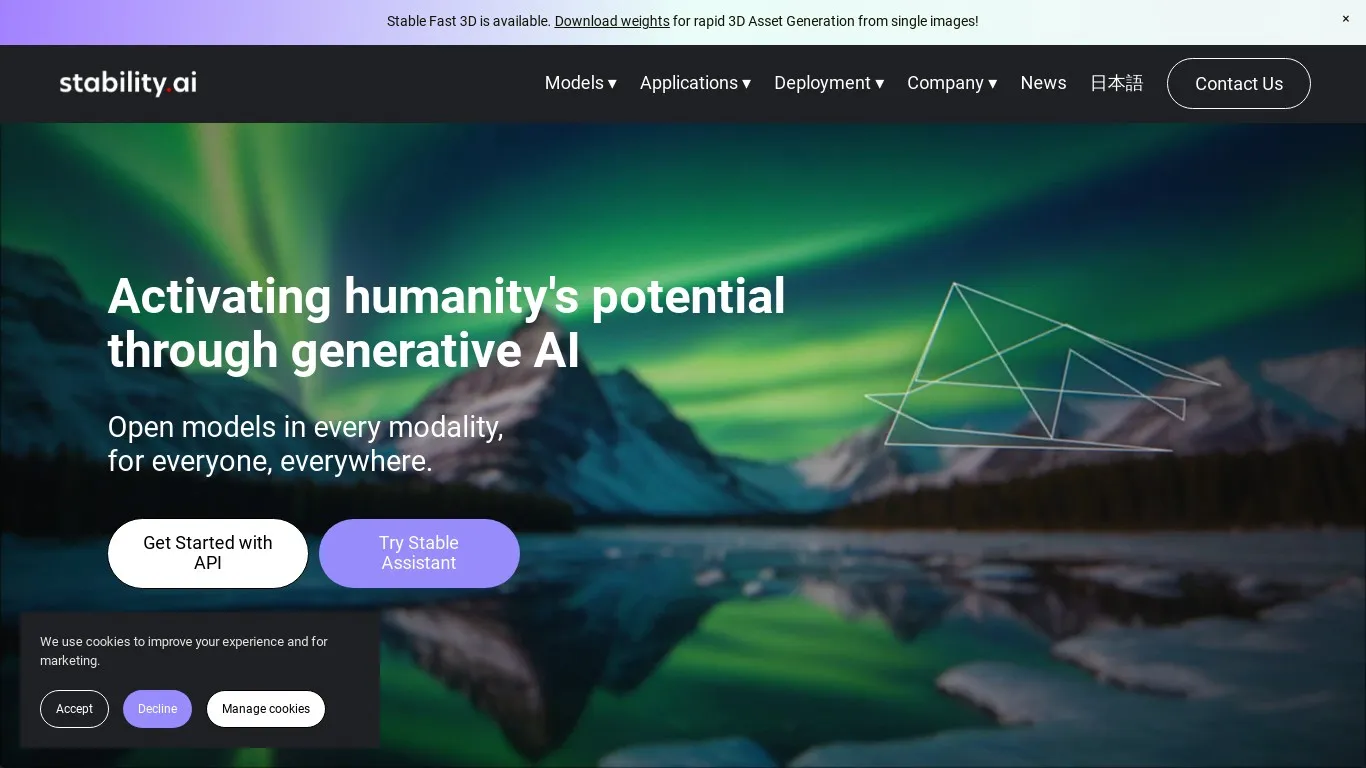Open Try Stable Assistant
Screen dimensions: 1366x768
tap(419, 553)
